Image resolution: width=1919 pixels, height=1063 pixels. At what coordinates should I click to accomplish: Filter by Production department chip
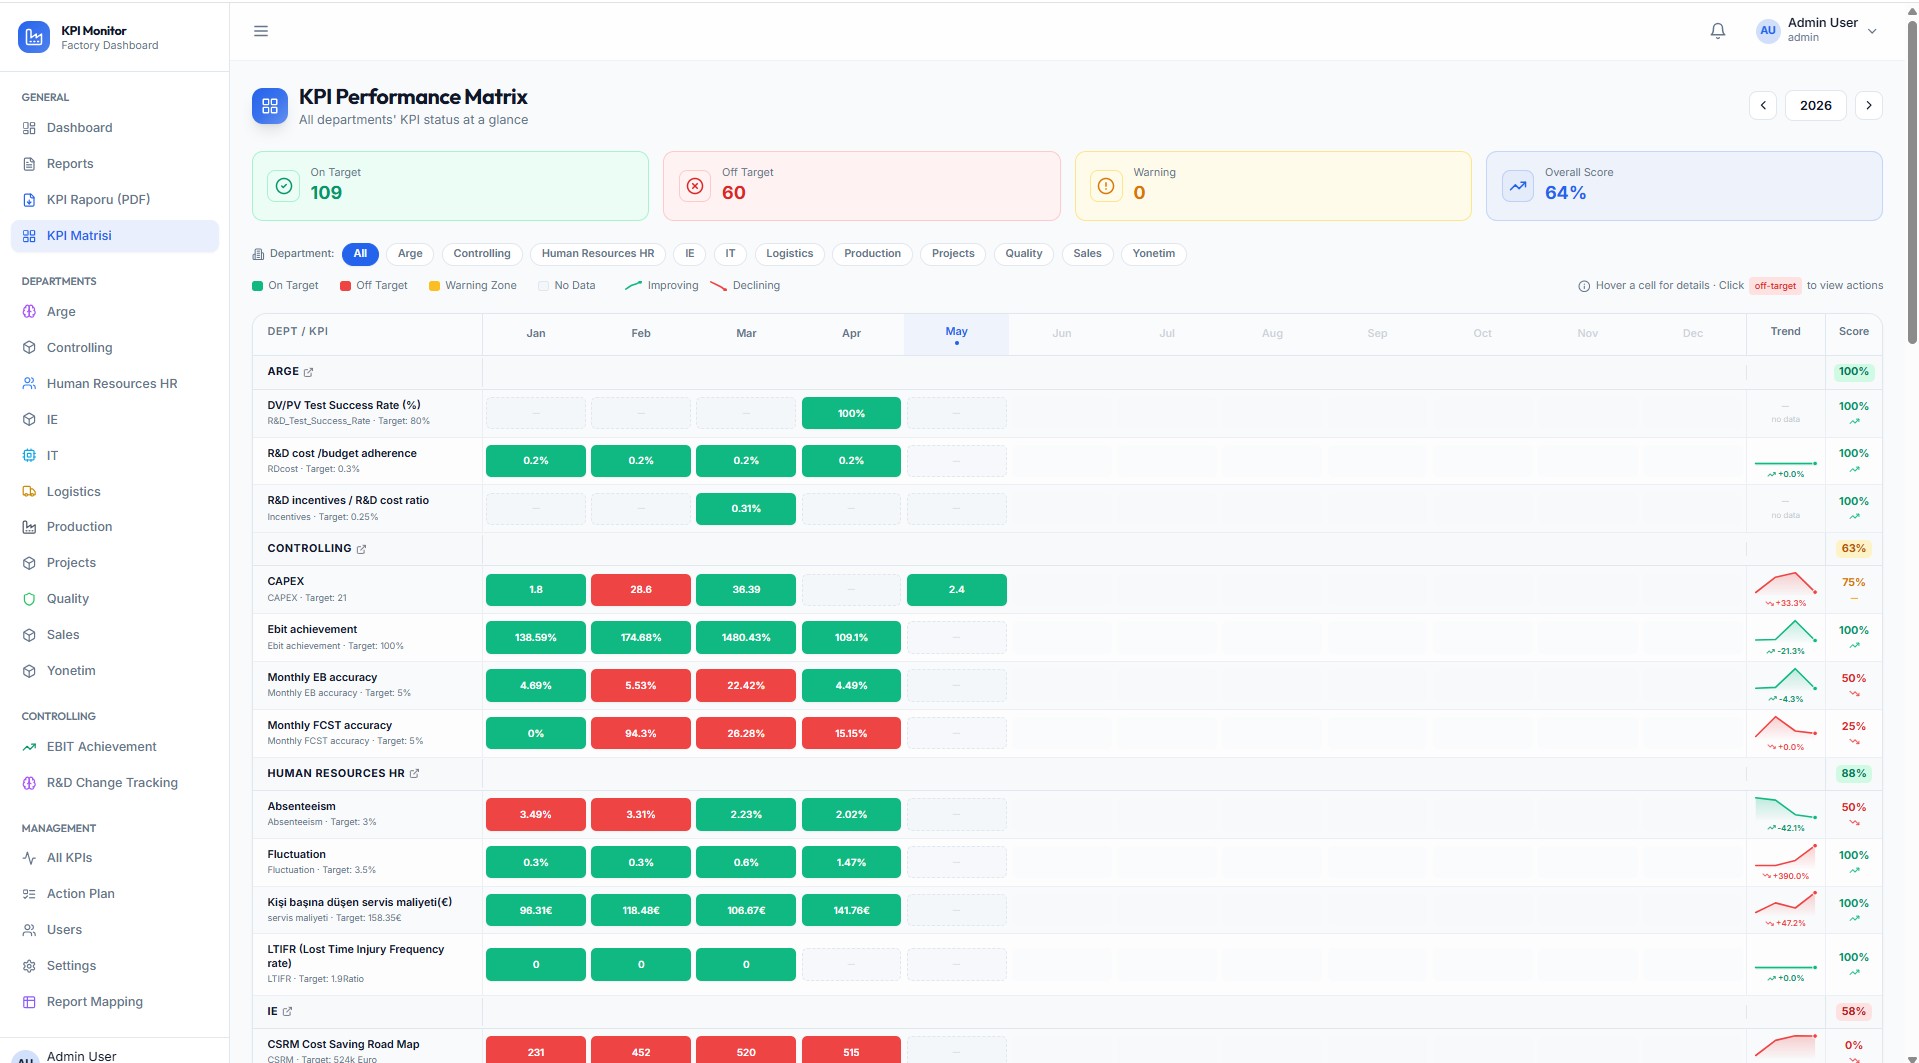click(x=873, y=254)
